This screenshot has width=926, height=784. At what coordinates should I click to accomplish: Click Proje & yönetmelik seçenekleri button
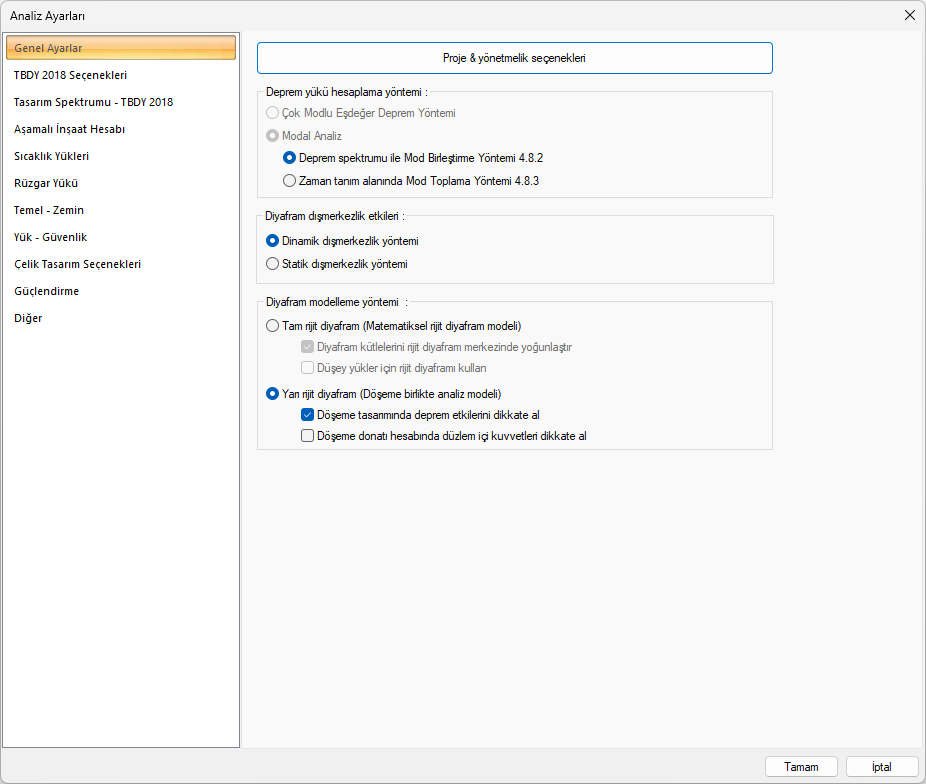(x=514, y=58)
